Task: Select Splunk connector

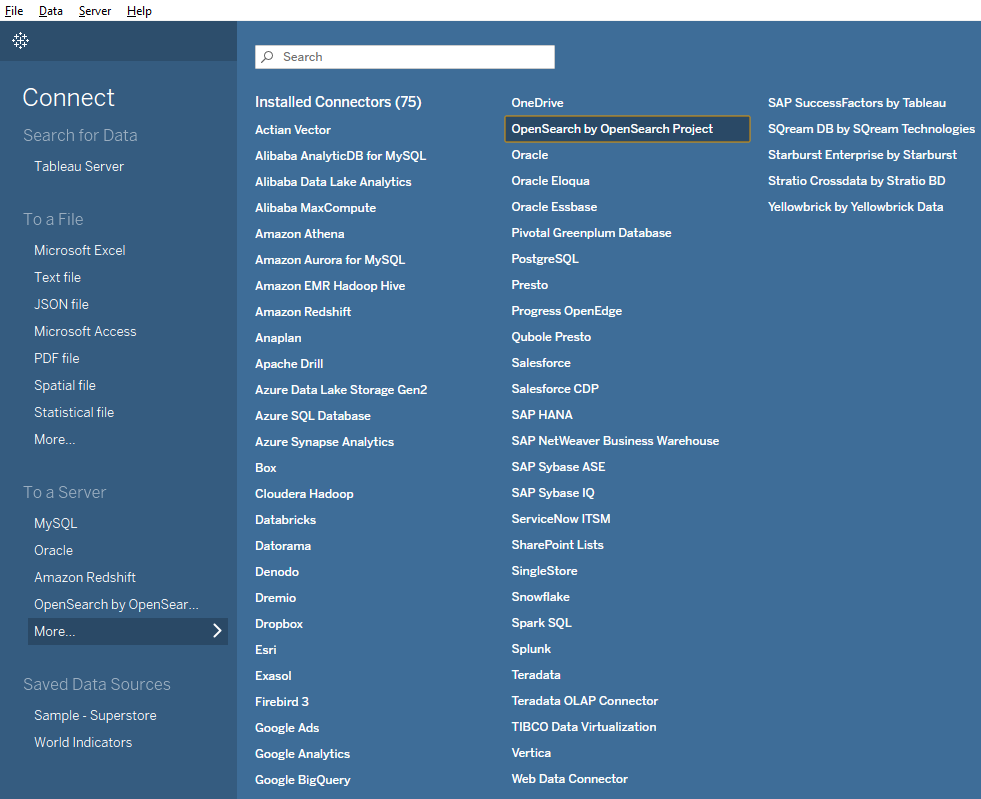Action: (531, 649)
